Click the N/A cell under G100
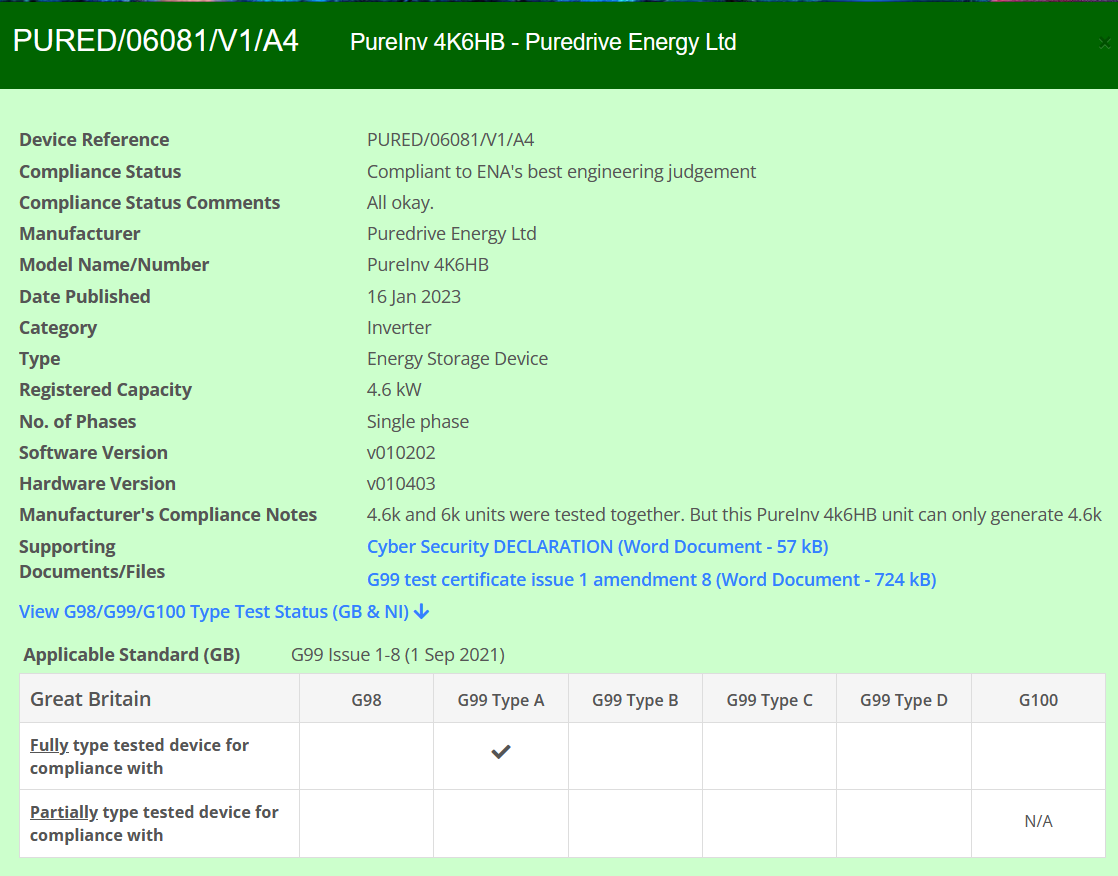The height and width of the screenshot is (876, 1118). [x=1038, y=820]
